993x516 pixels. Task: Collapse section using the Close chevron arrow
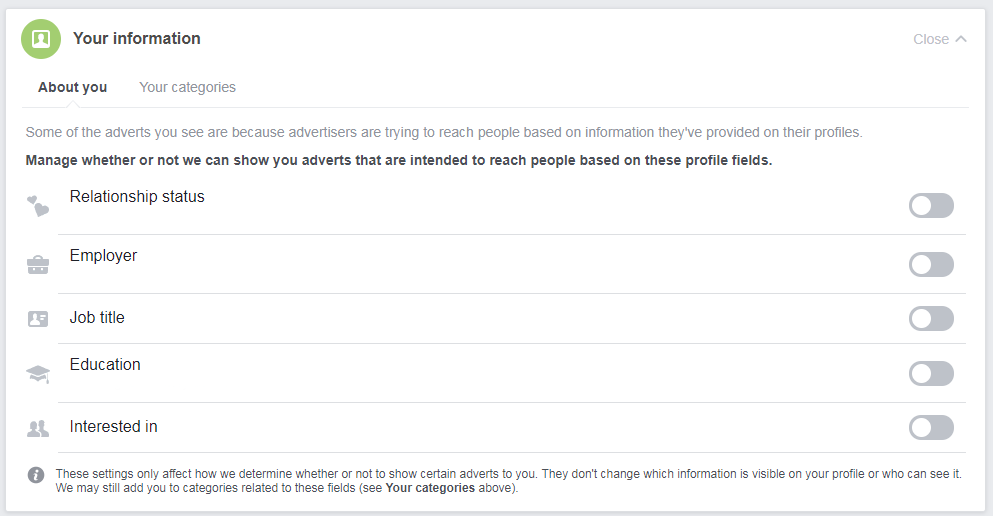(x=961, y=39)
